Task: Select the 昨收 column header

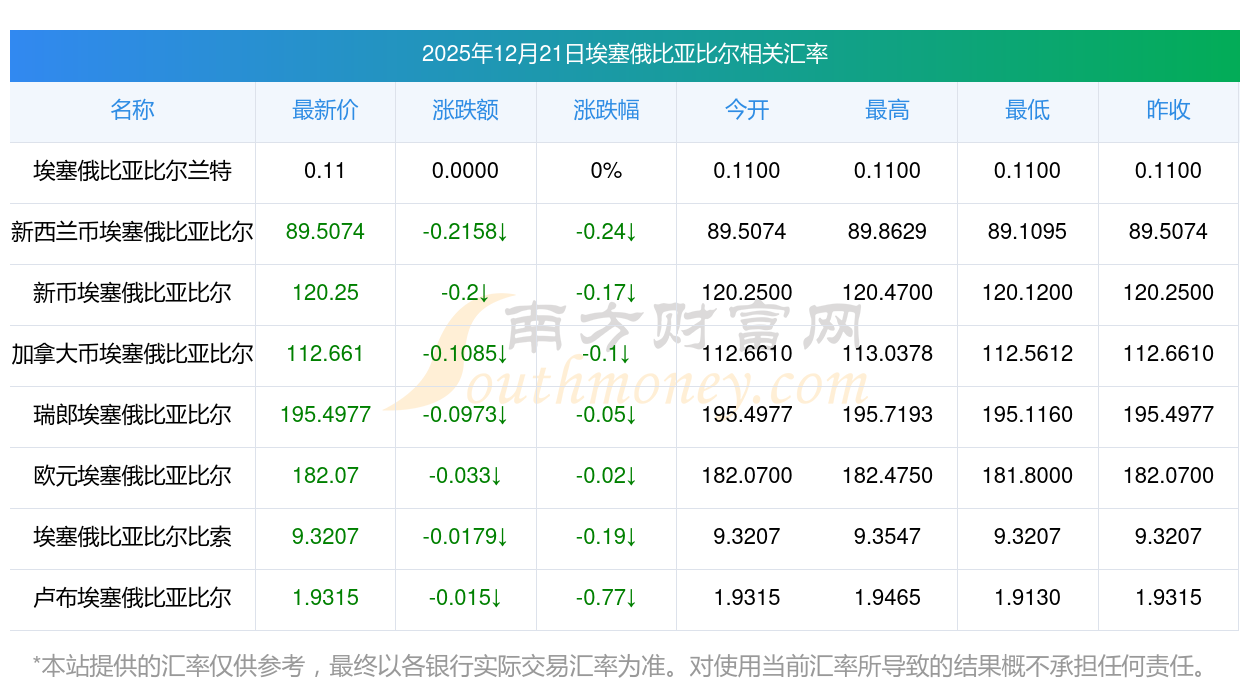Action: coord(1168,110)
